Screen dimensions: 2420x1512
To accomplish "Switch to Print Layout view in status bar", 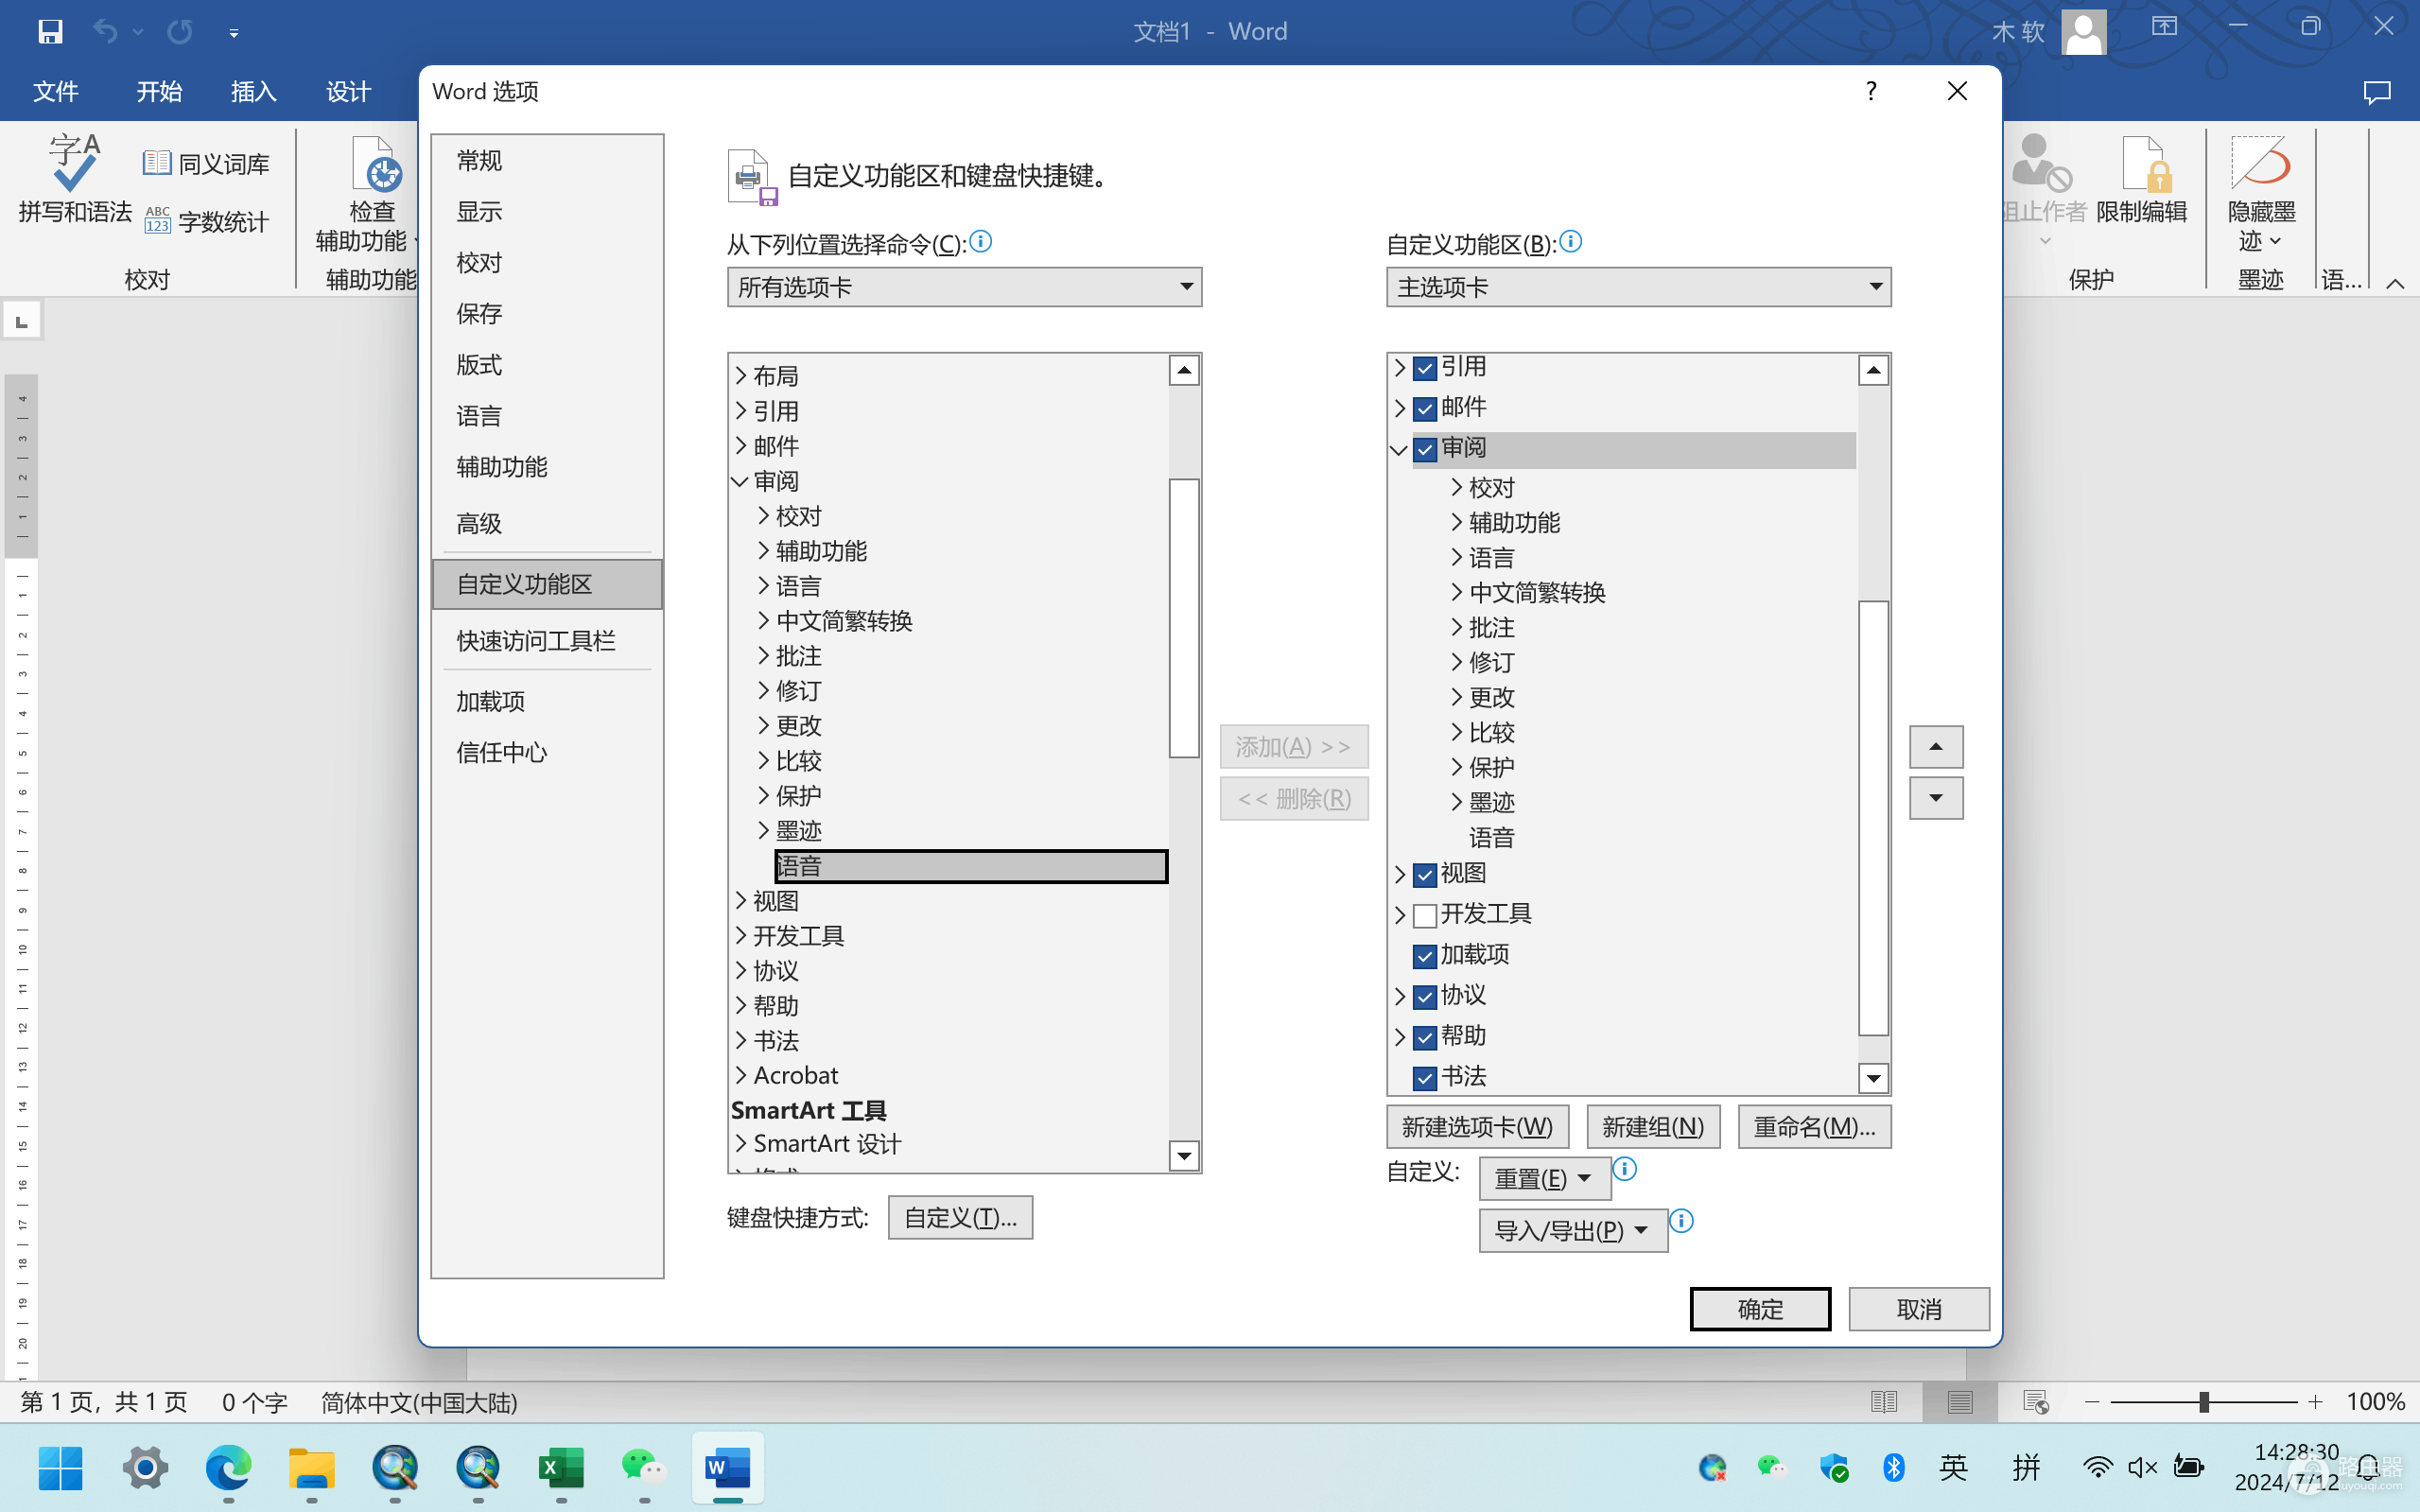I will [1960, 1402].
